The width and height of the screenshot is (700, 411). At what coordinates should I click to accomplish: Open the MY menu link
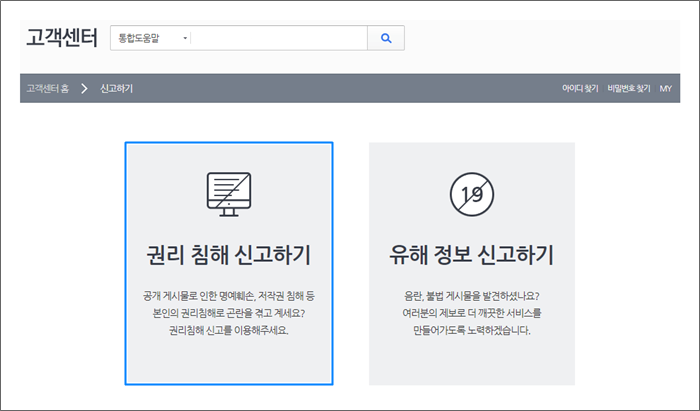(666, 88)
